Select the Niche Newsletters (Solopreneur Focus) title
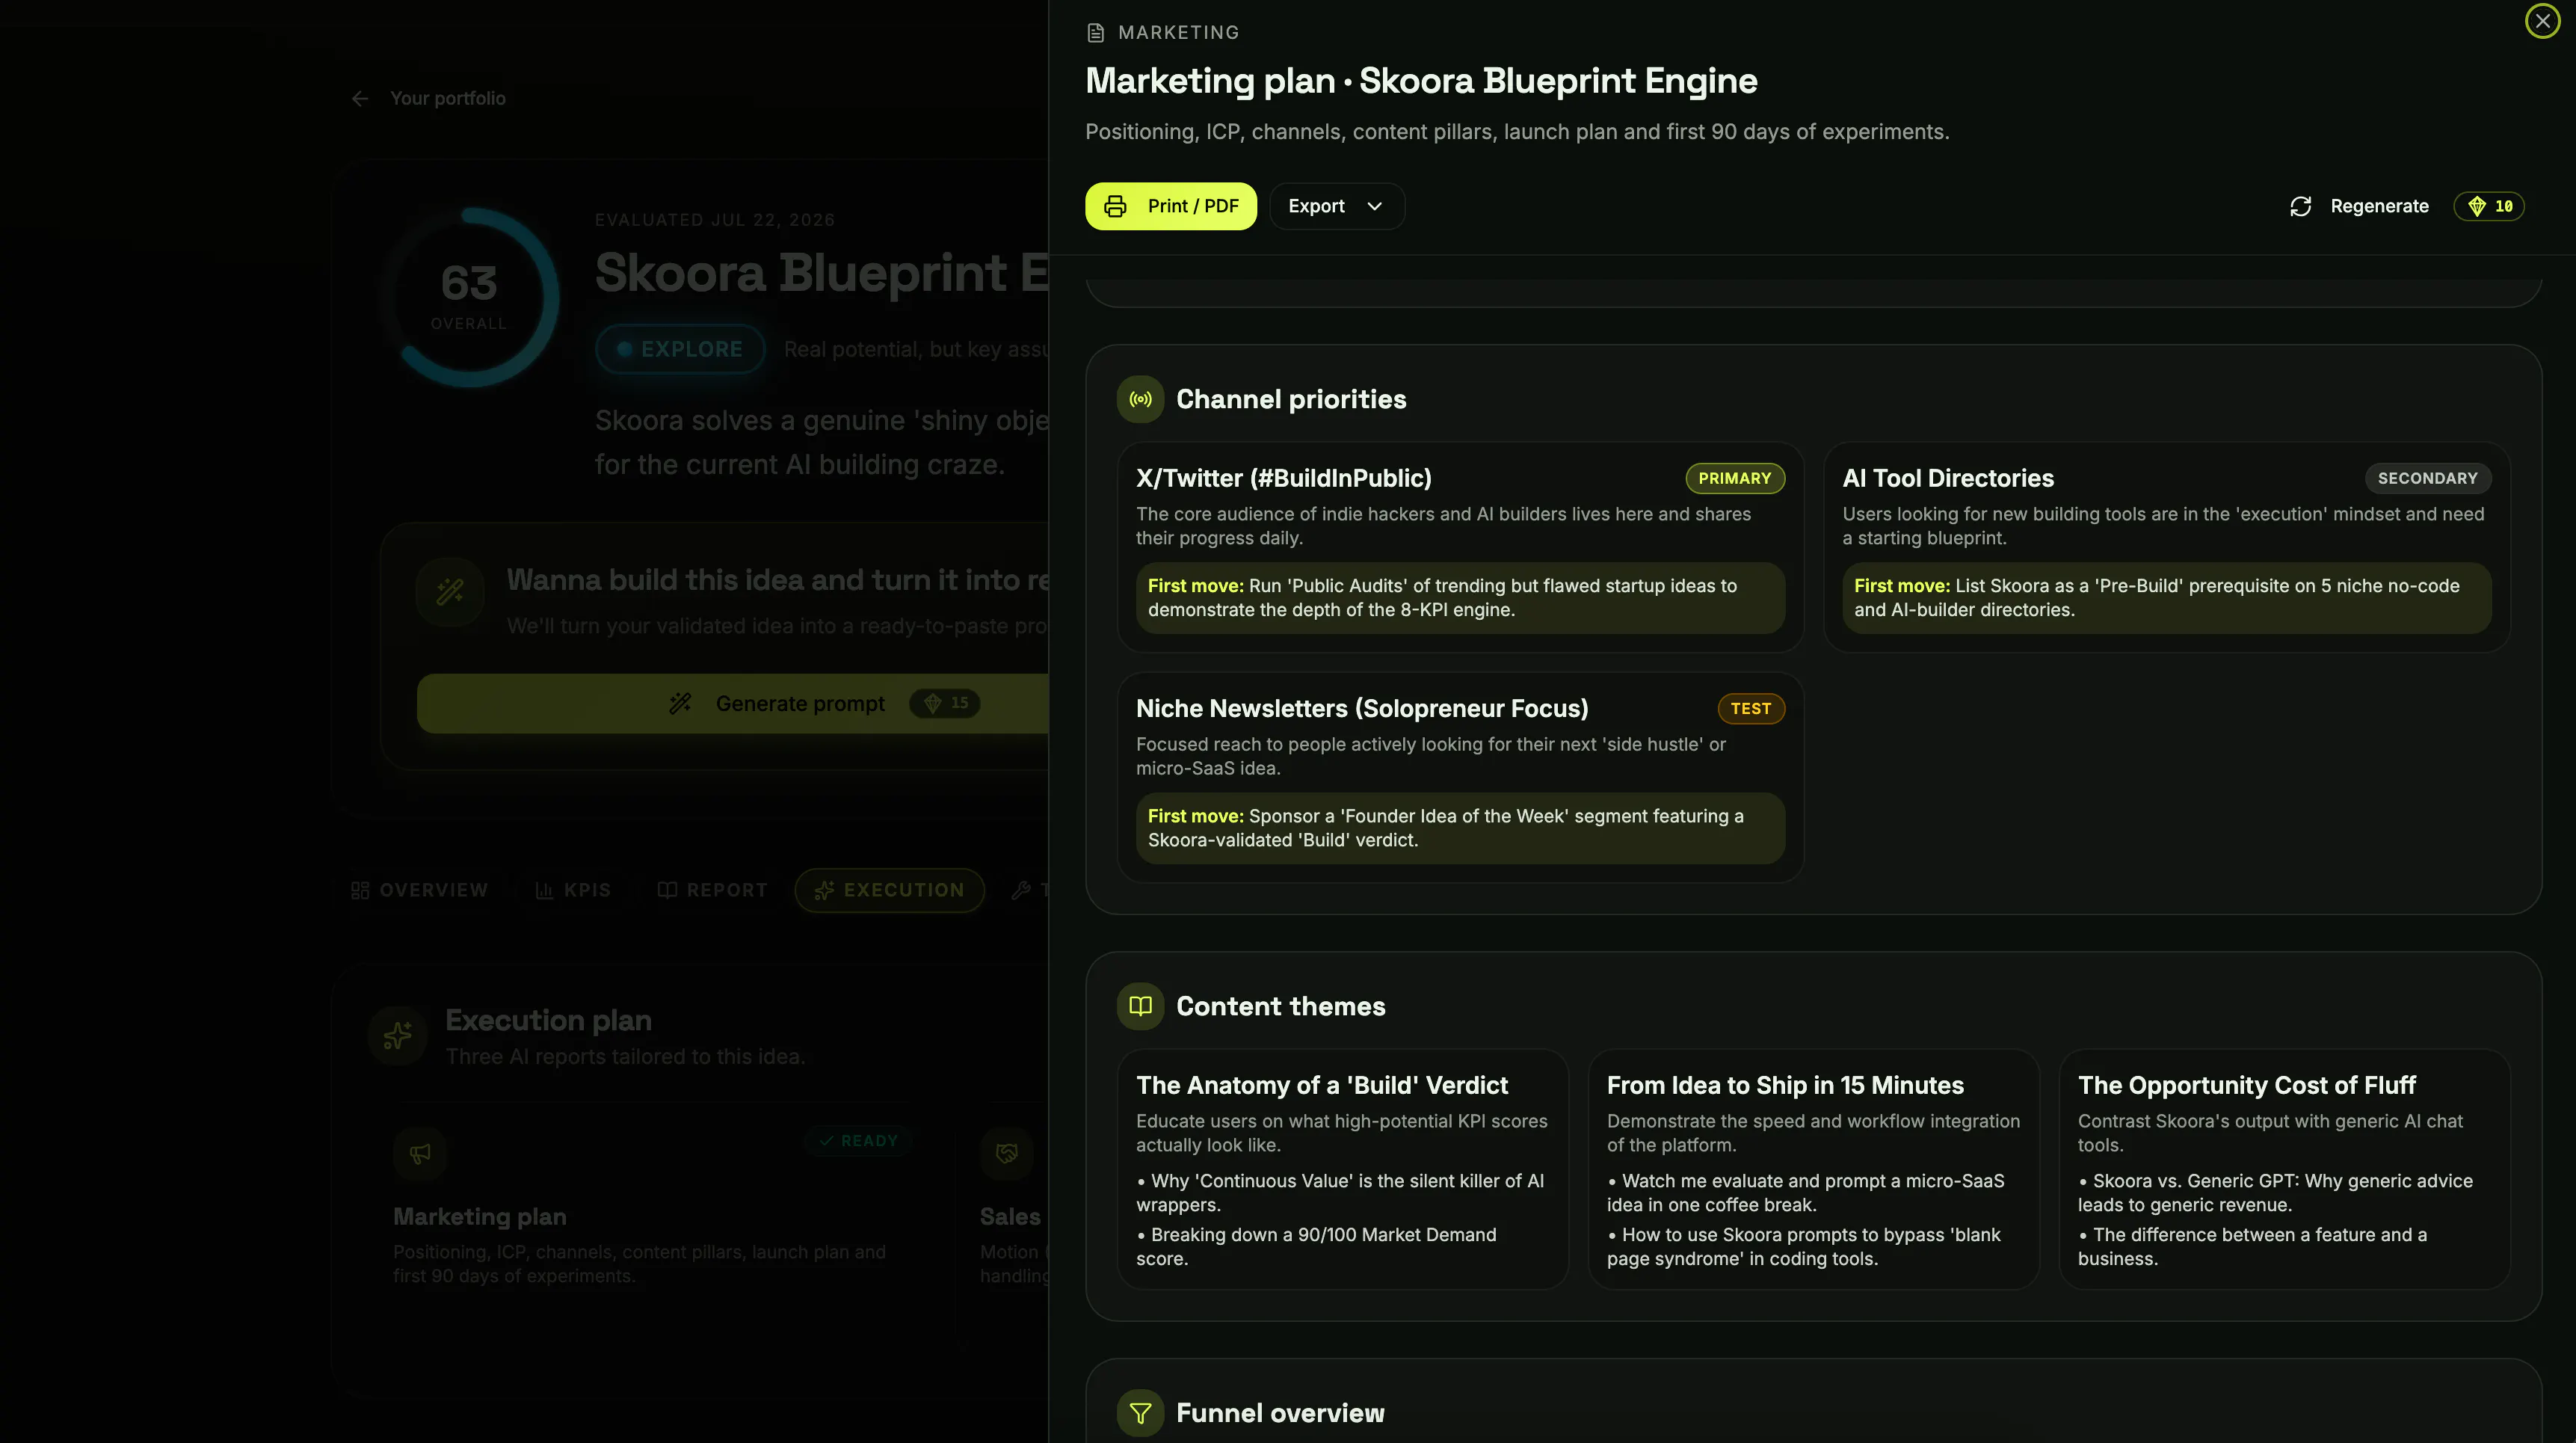Viewport: 2576px width, 1443px height. pyautogui.click(x=1362, y=708)
